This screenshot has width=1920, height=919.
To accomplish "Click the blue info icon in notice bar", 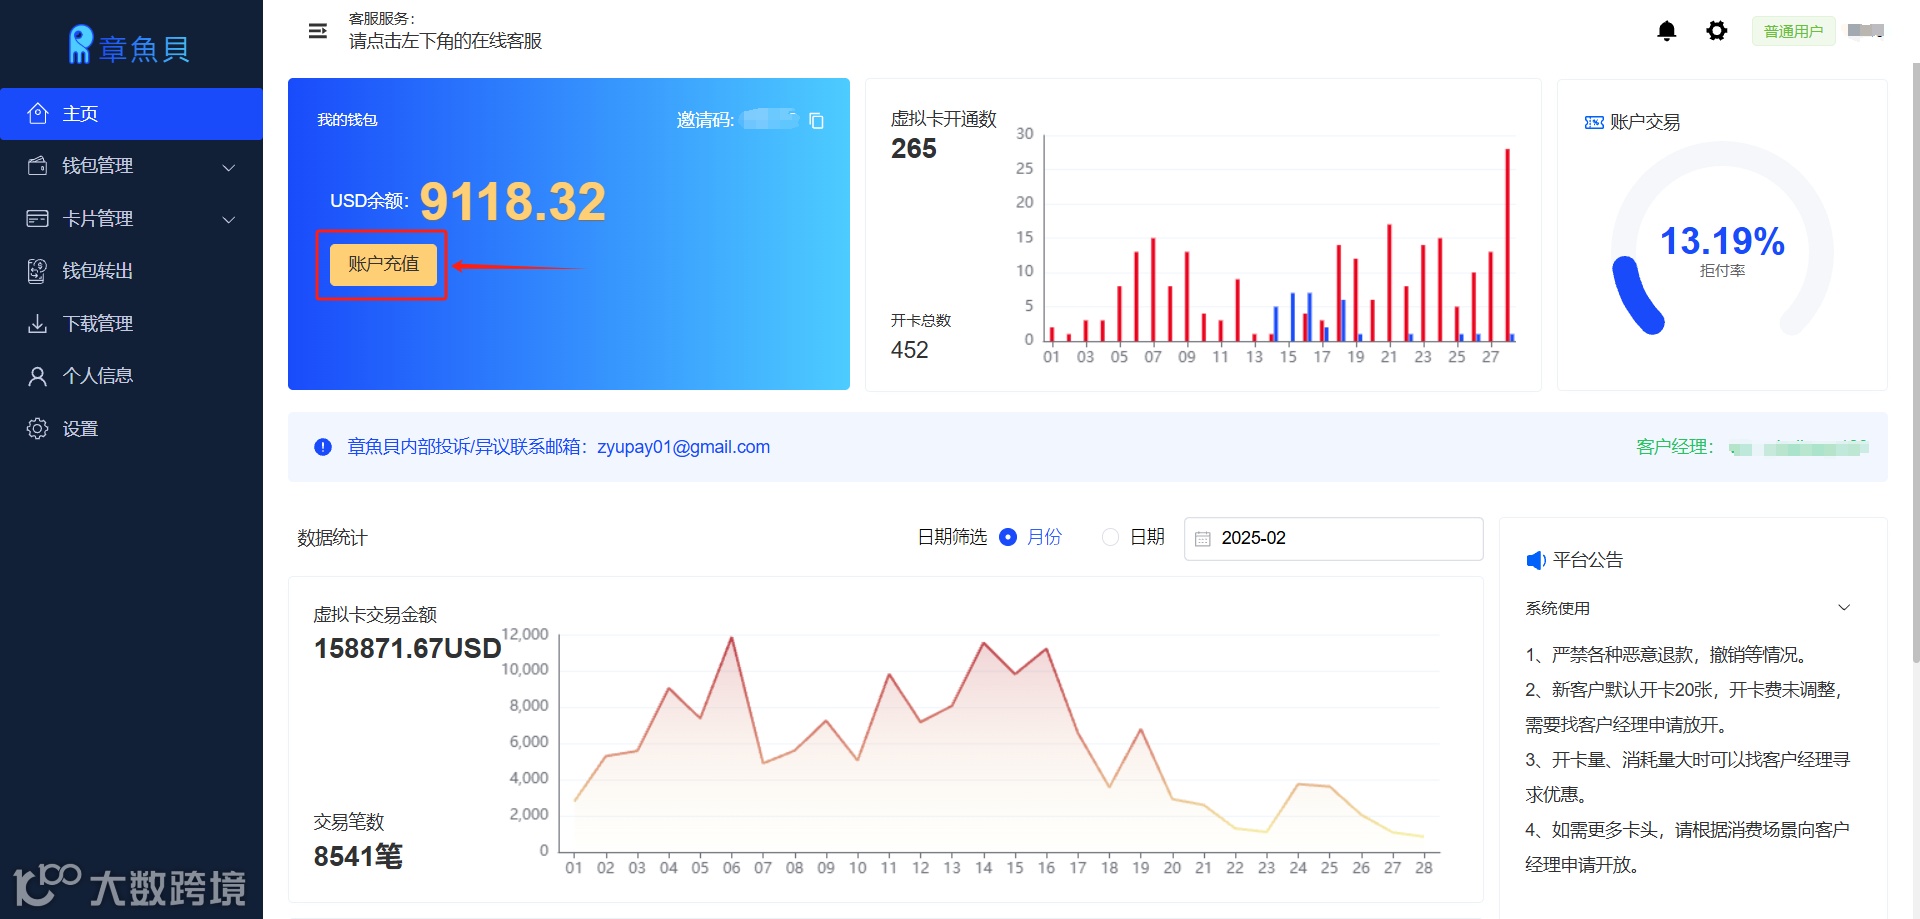I will (323, 447).
